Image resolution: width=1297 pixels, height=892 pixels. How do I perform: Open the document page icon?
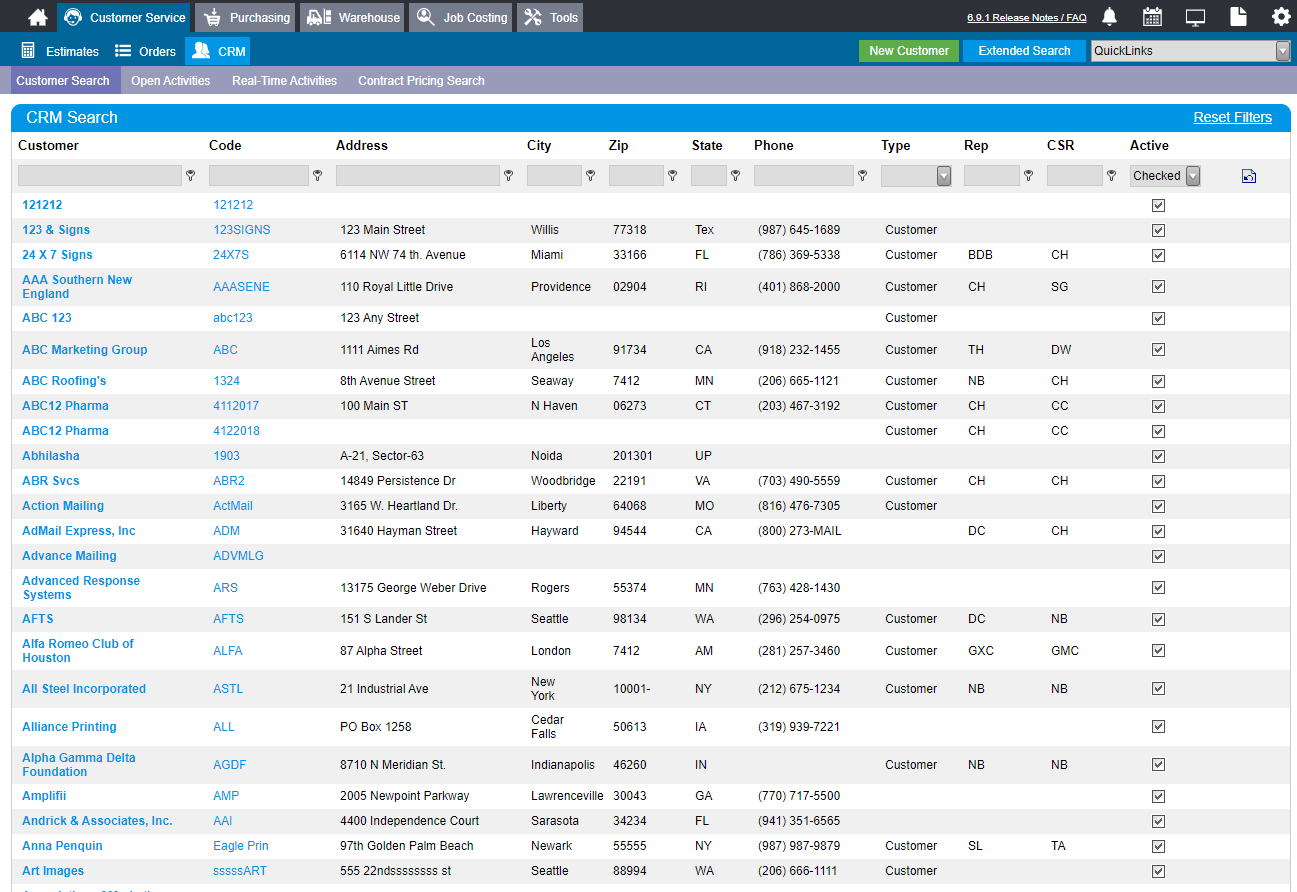point(1238,17)
